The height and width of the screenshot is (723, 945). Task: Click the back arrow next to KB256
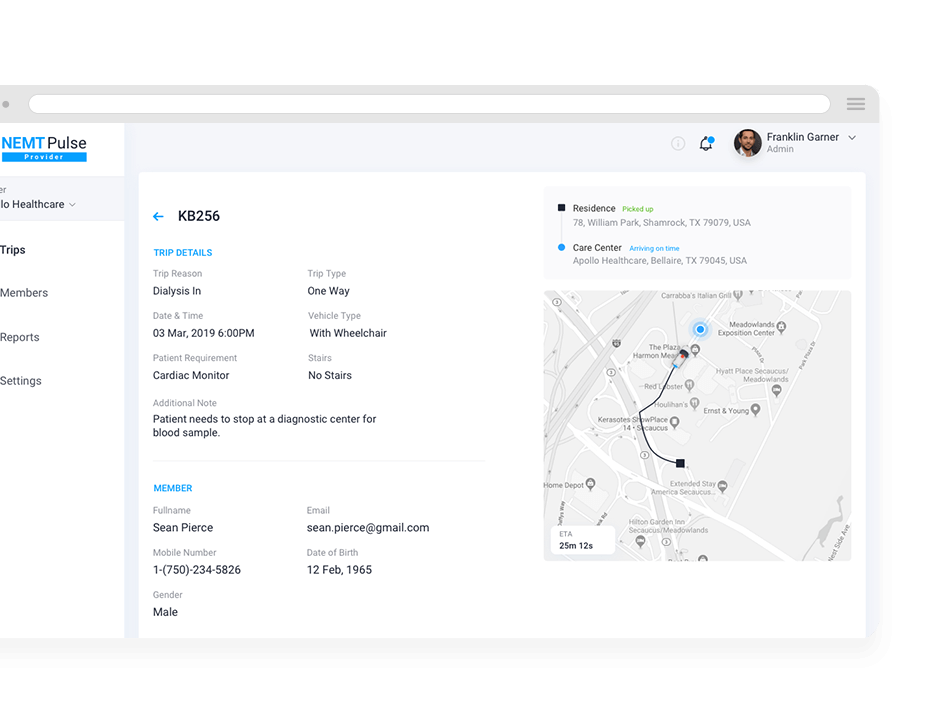pos(158,216)
